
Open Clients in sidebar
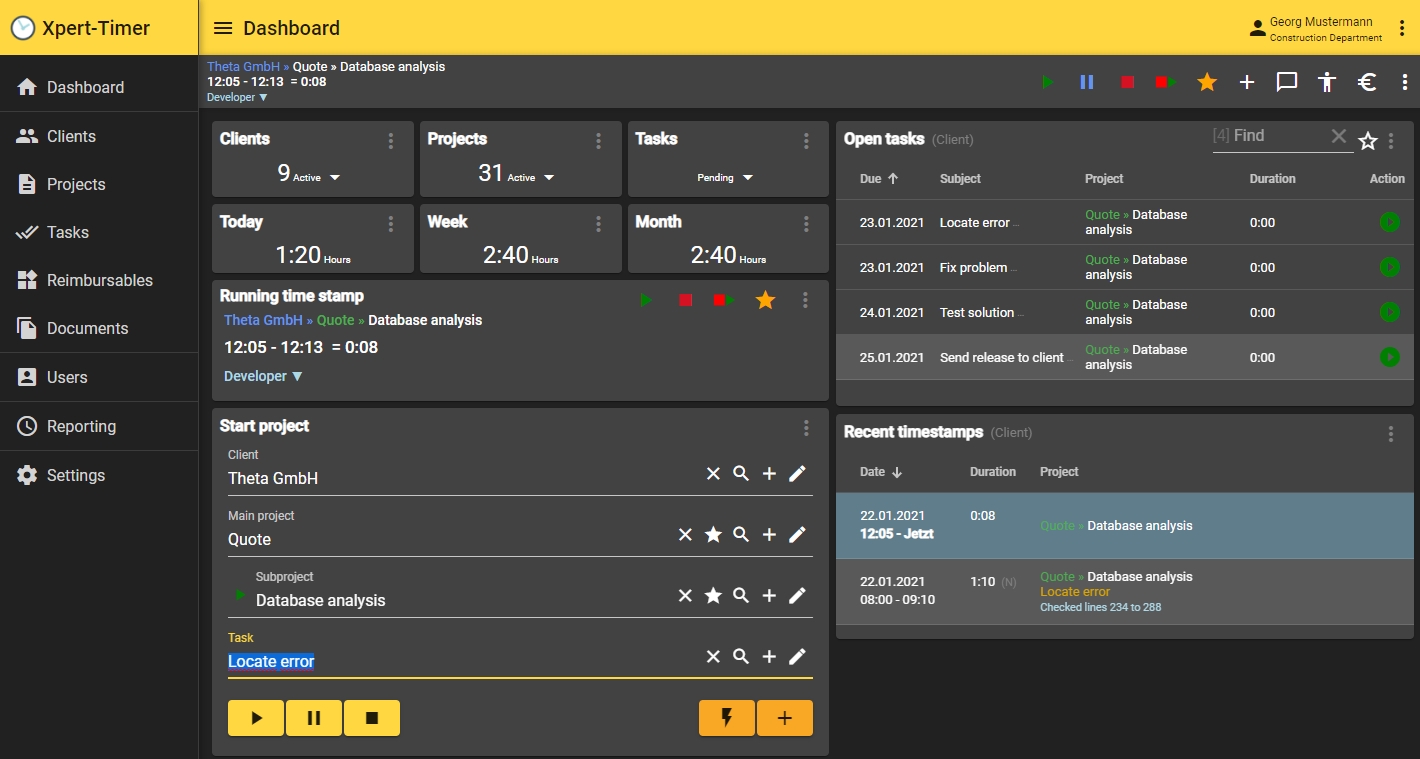coord(99,136)
